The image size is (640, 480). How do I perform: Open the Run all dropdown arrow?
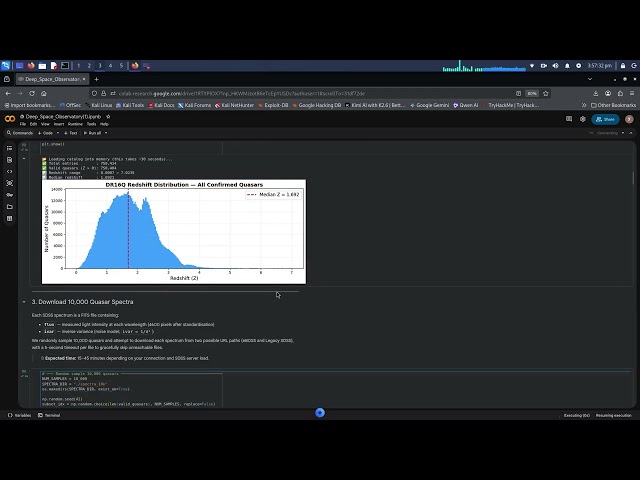(x=106, y=133)
